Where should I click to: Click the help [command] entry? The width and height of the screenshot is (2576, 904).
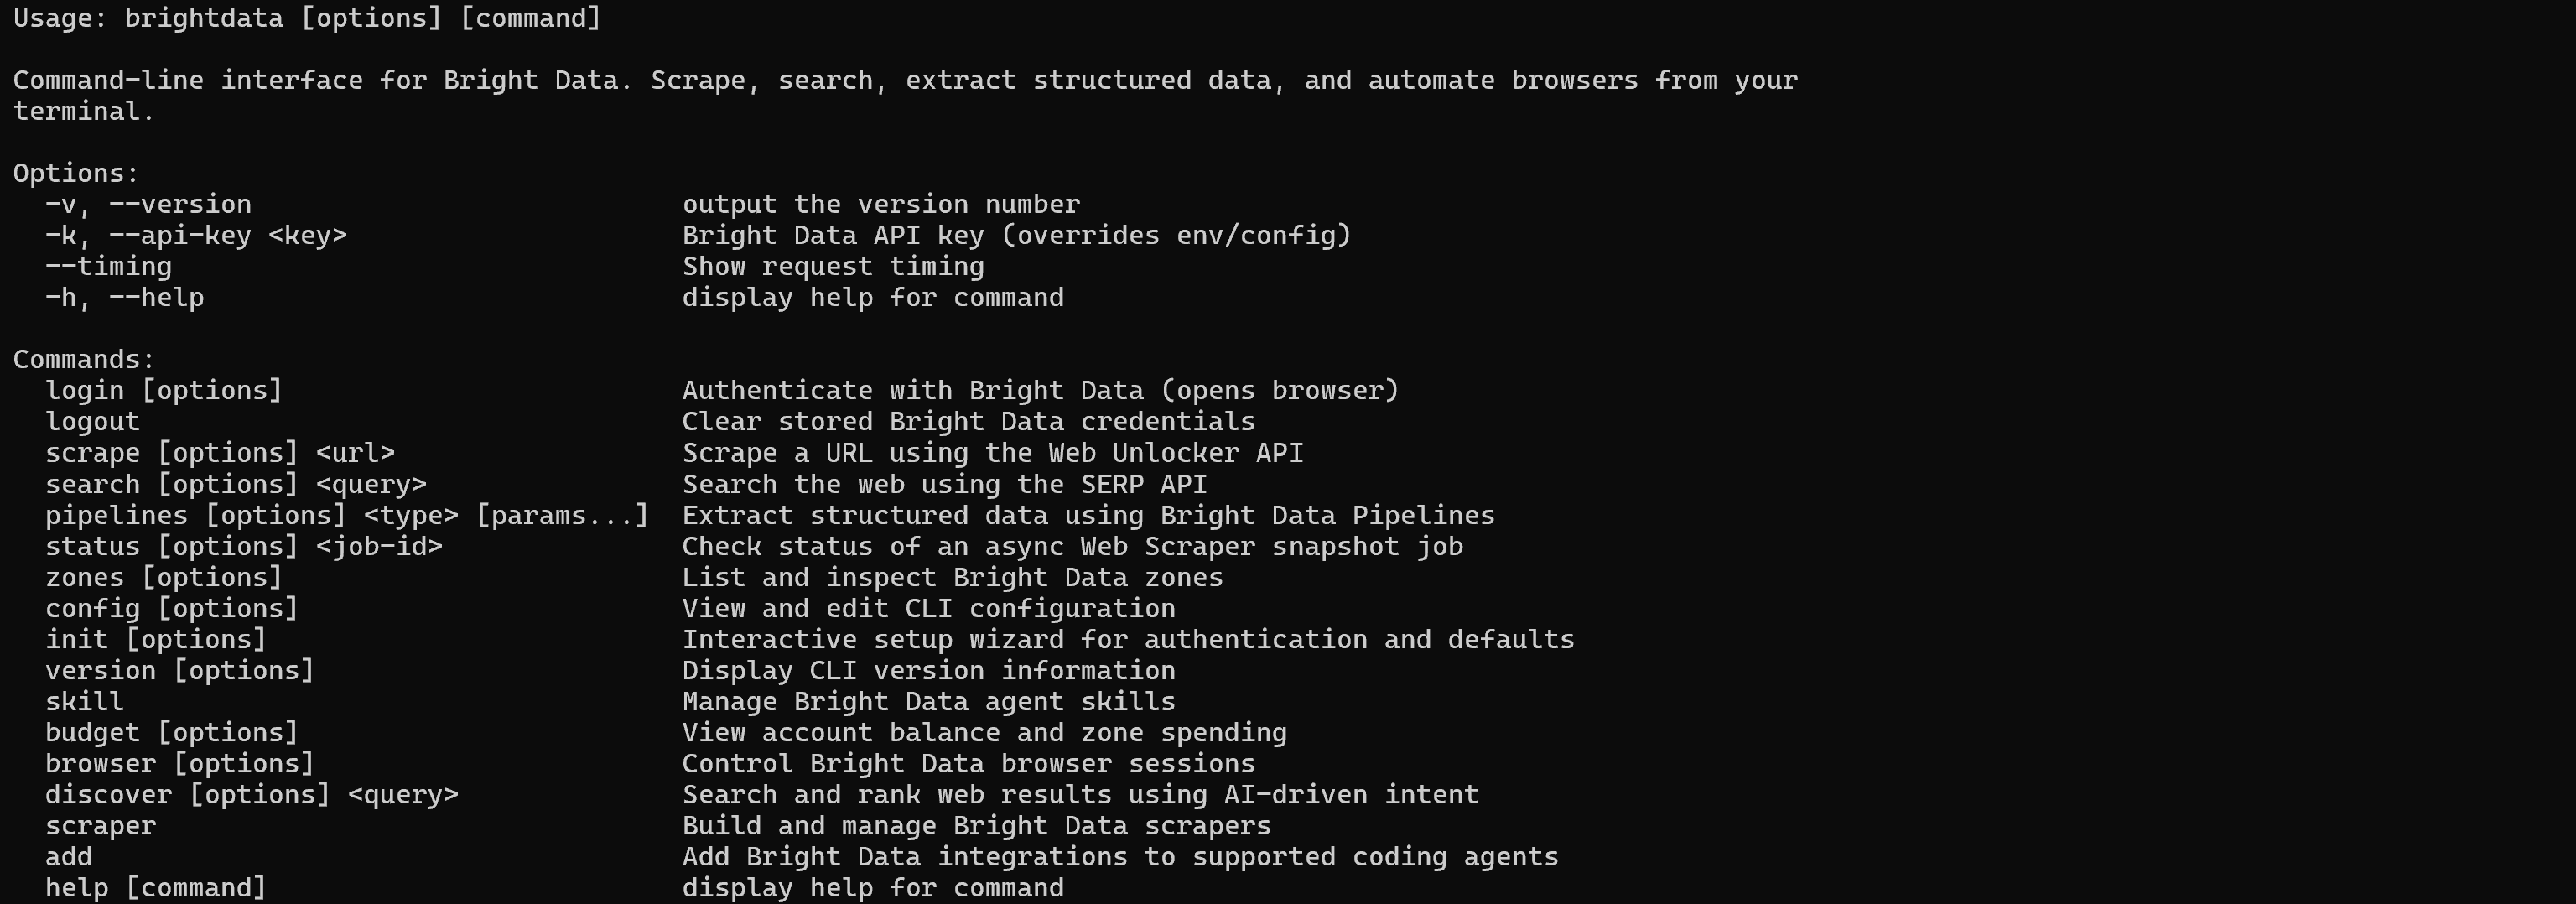[156, 887]
